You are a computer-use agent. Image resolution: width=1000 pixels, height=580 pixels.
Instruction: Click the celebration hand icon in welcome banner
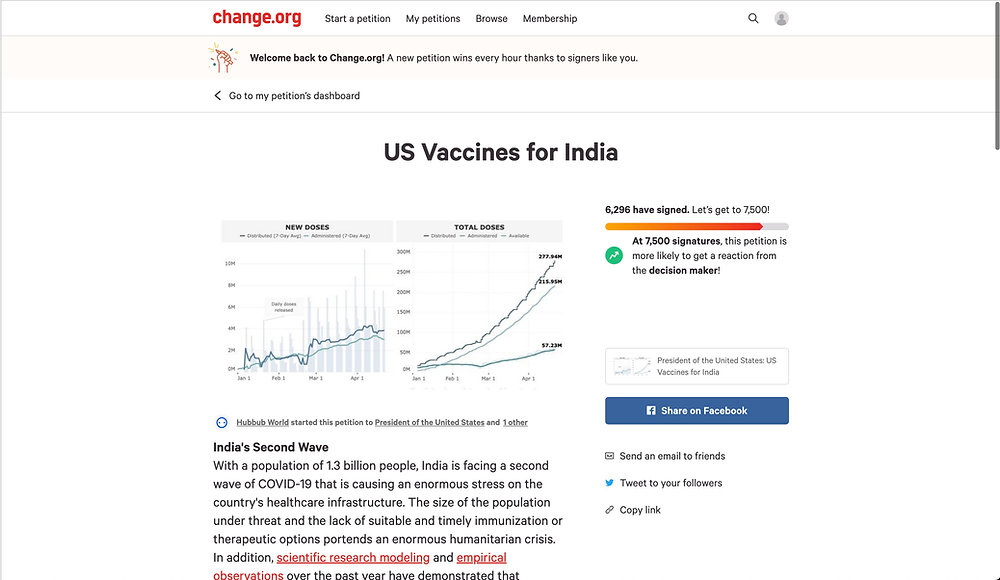(223, 58)
